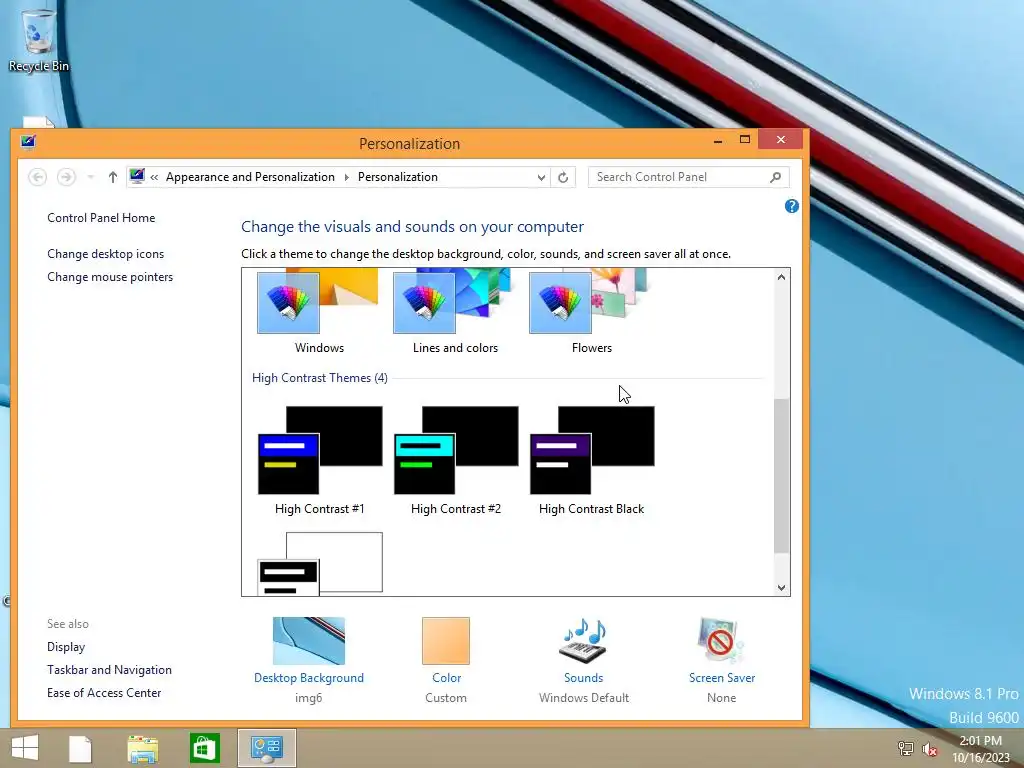The height and width of the screenshot is (768, 1024).
Task: Click the Back navigation arrow
Action: point(37,177)
